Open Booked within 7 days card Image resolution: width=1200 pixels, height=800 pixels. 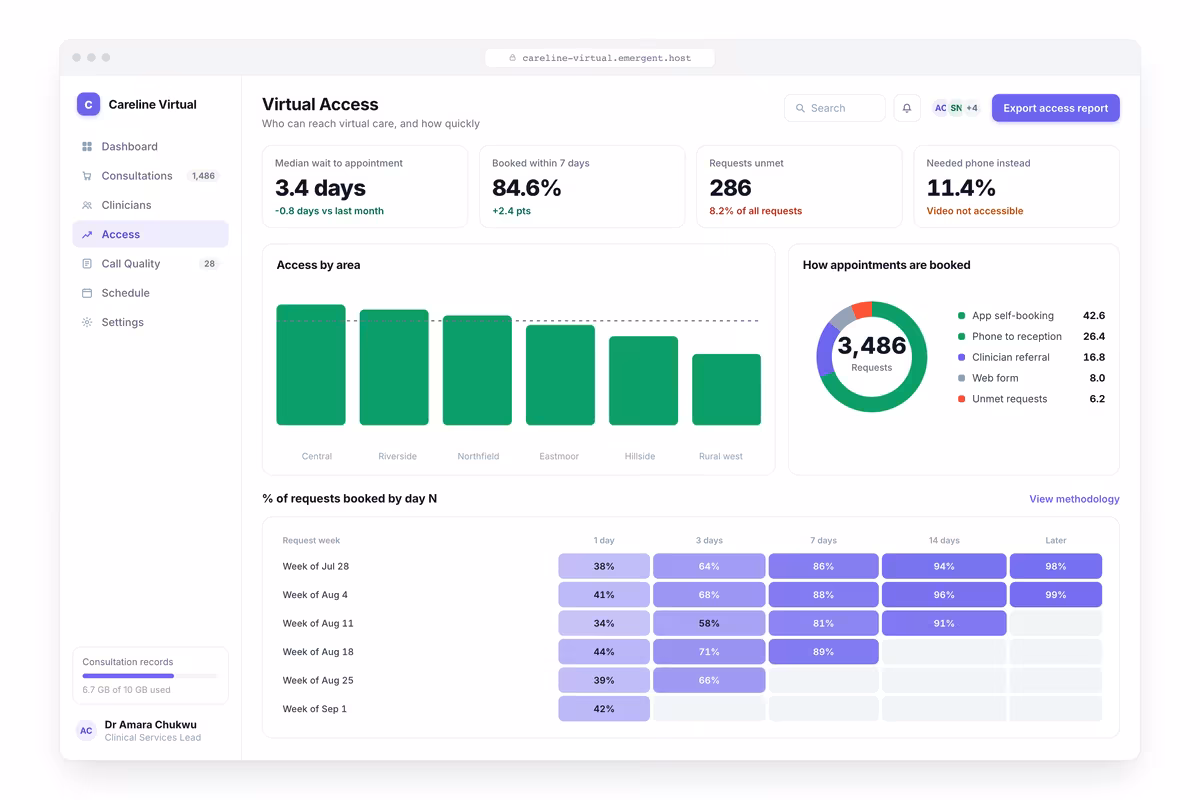(x=582, y=187)
